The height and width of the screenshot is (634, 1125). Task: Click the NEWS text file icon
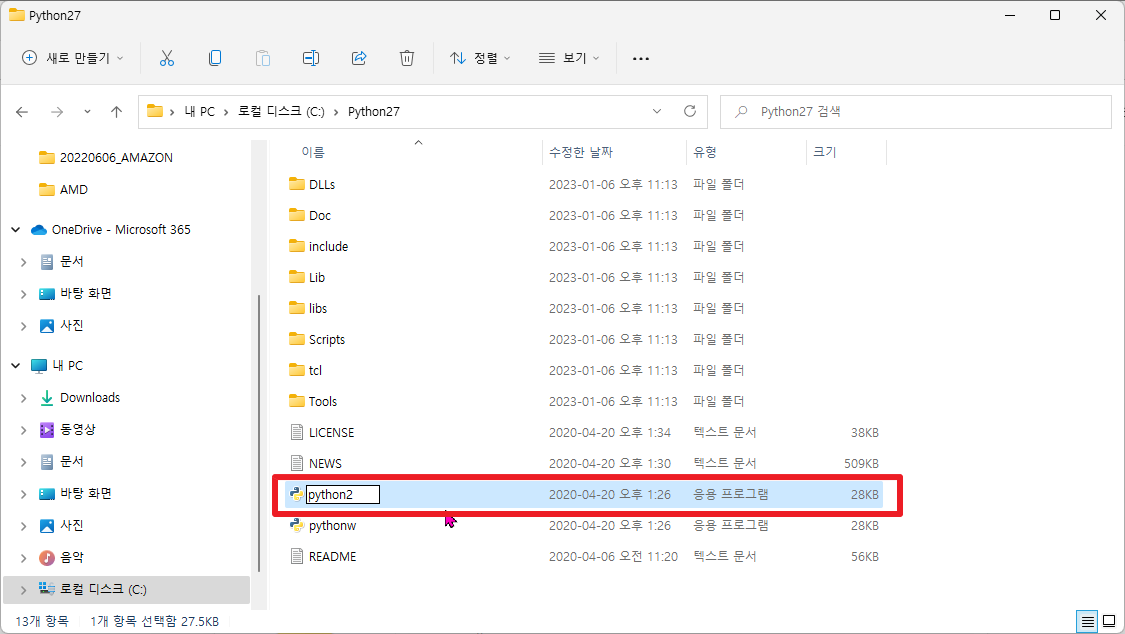[296, 463]
